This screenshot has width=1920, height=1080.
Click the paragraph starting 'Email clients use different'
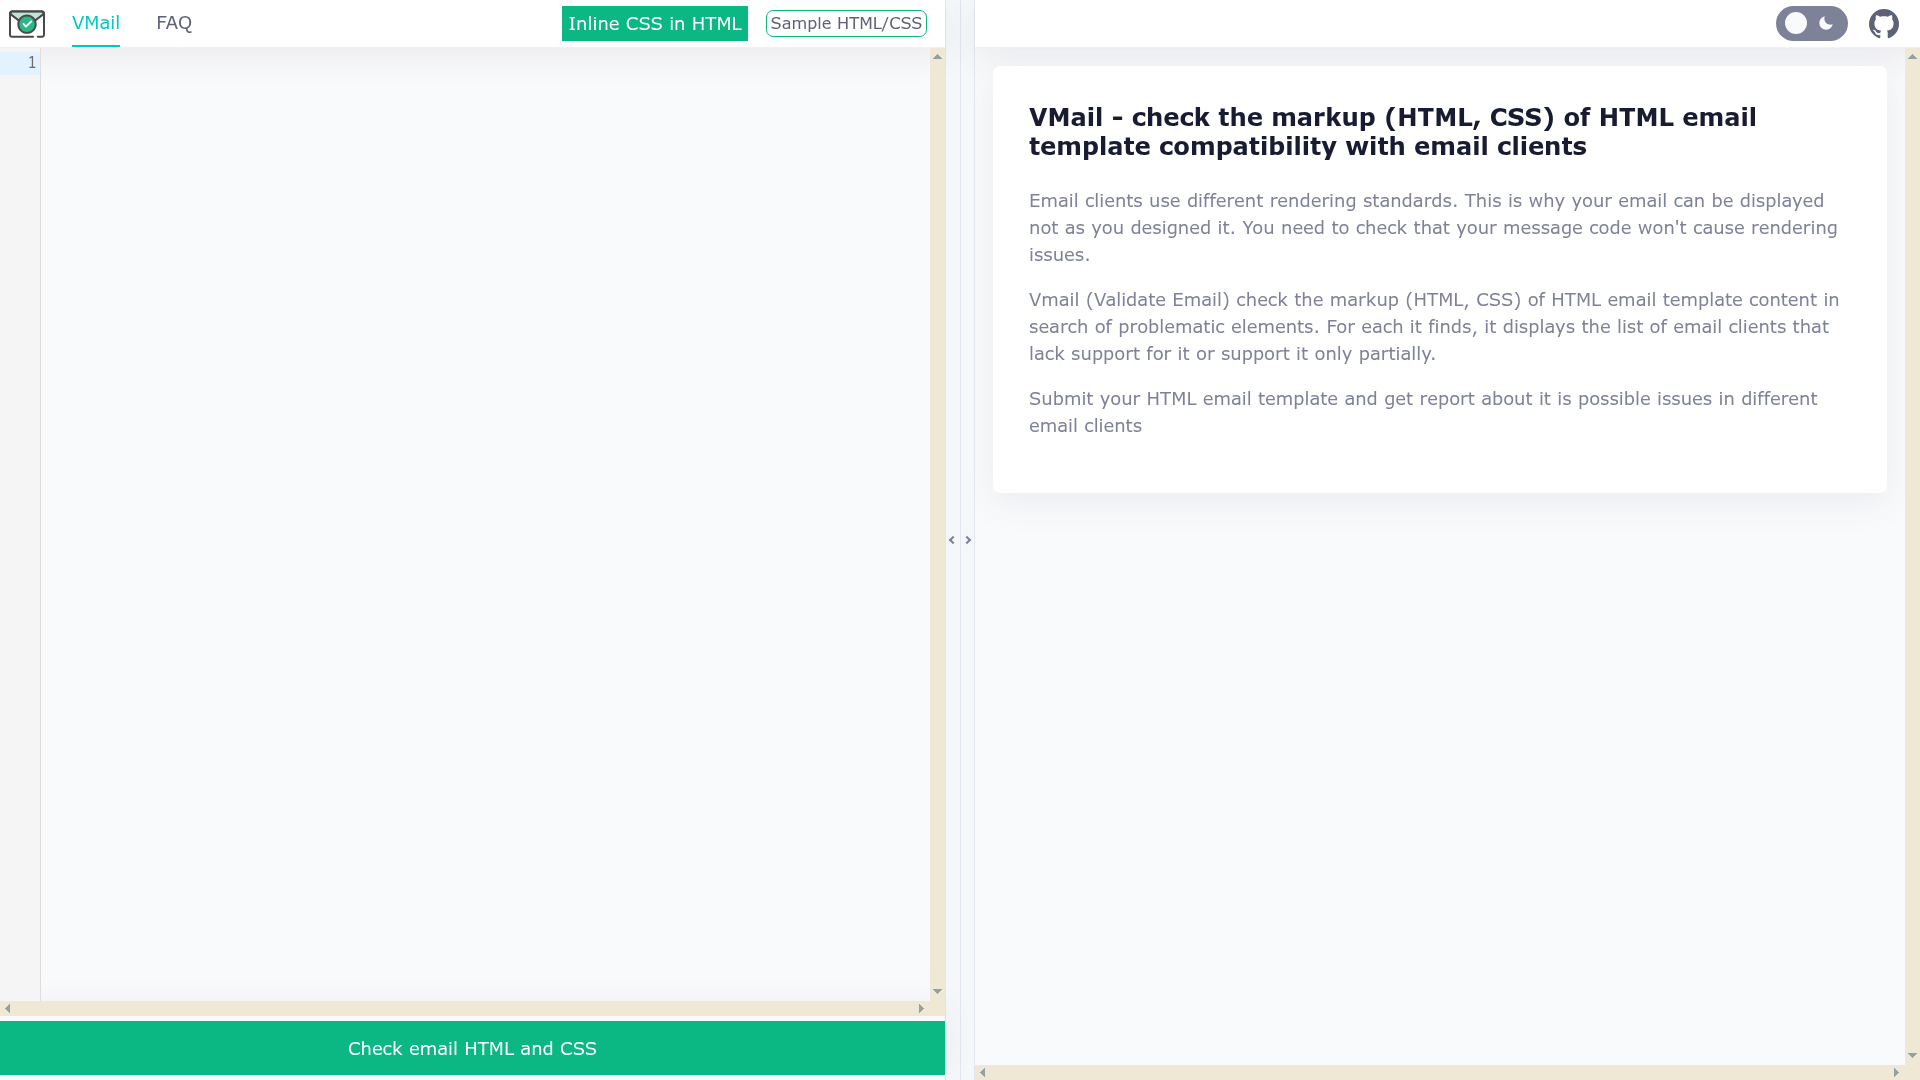coord(1433,228)
